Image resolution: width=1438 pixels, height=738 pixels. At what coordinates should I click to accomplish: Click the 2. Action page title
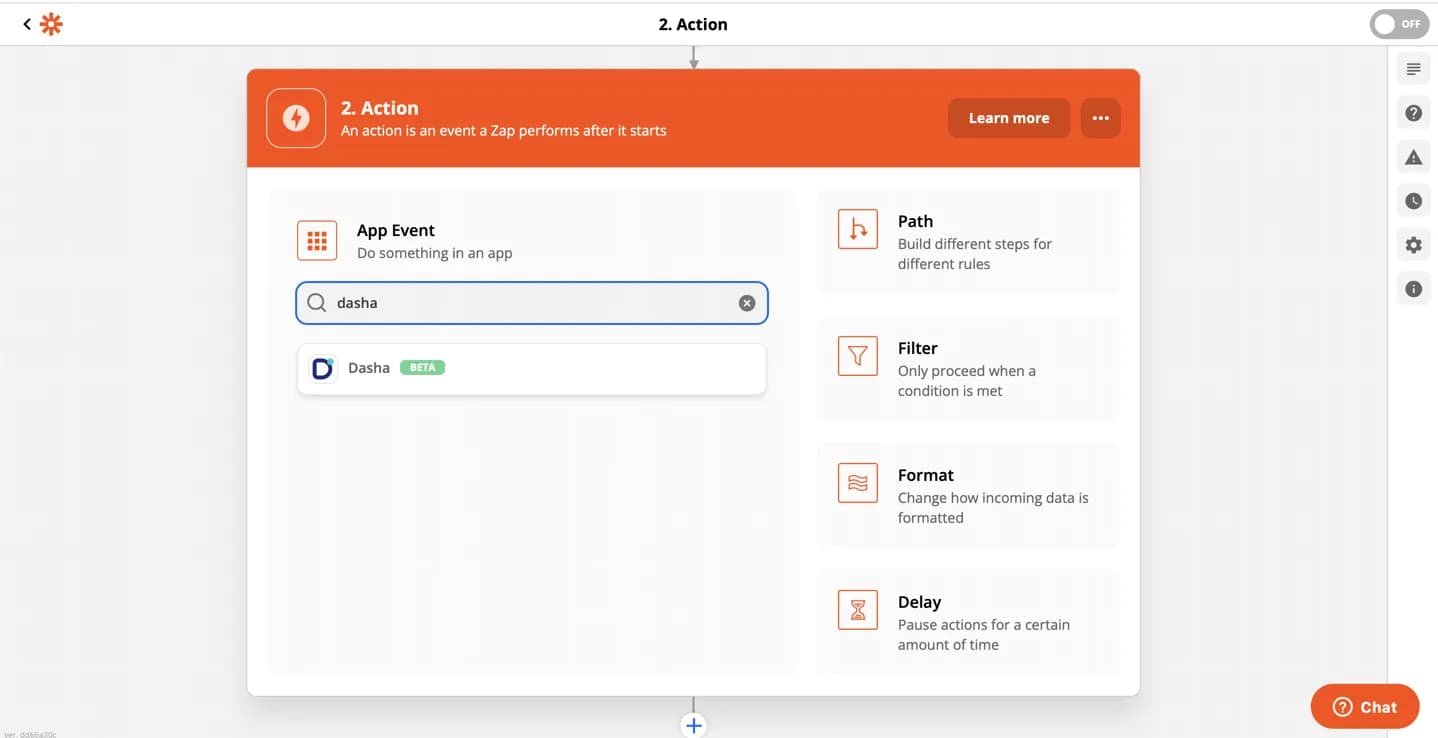(693, 24)
